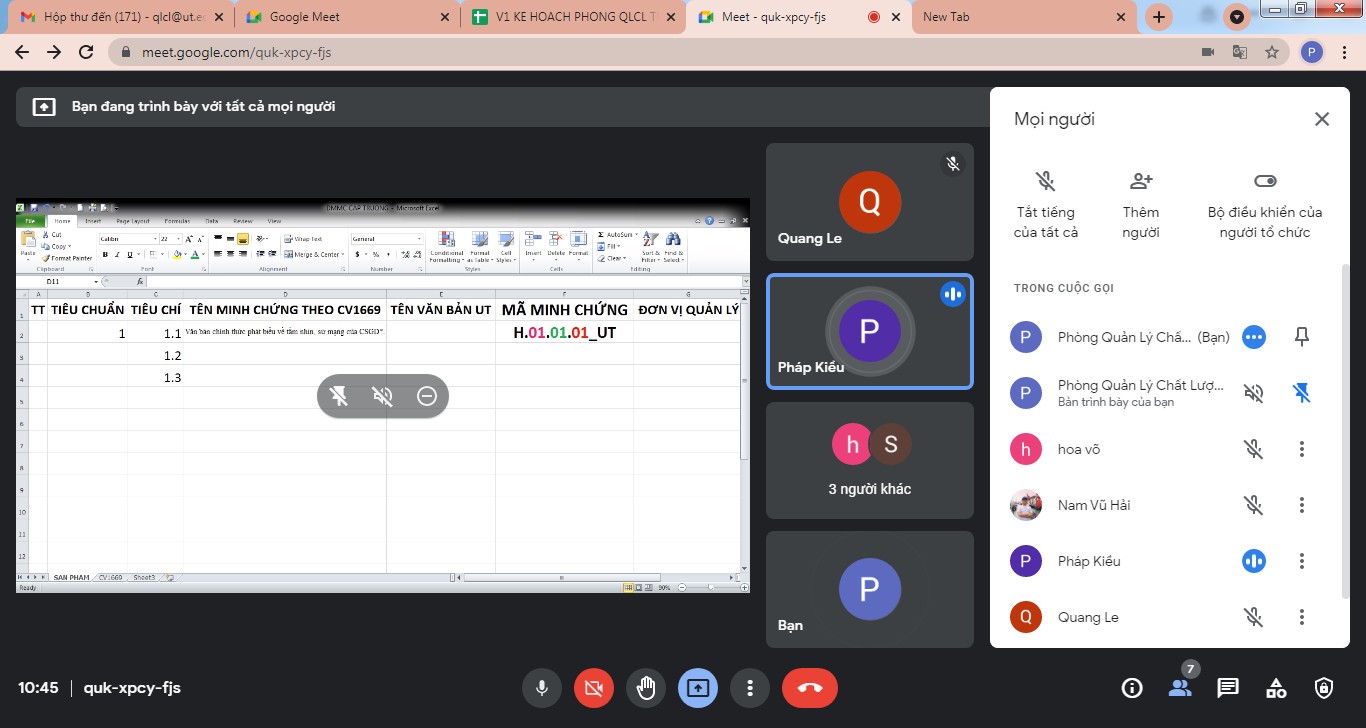
Task: Open the activities shapes icon
Action: pos(1276,688)
